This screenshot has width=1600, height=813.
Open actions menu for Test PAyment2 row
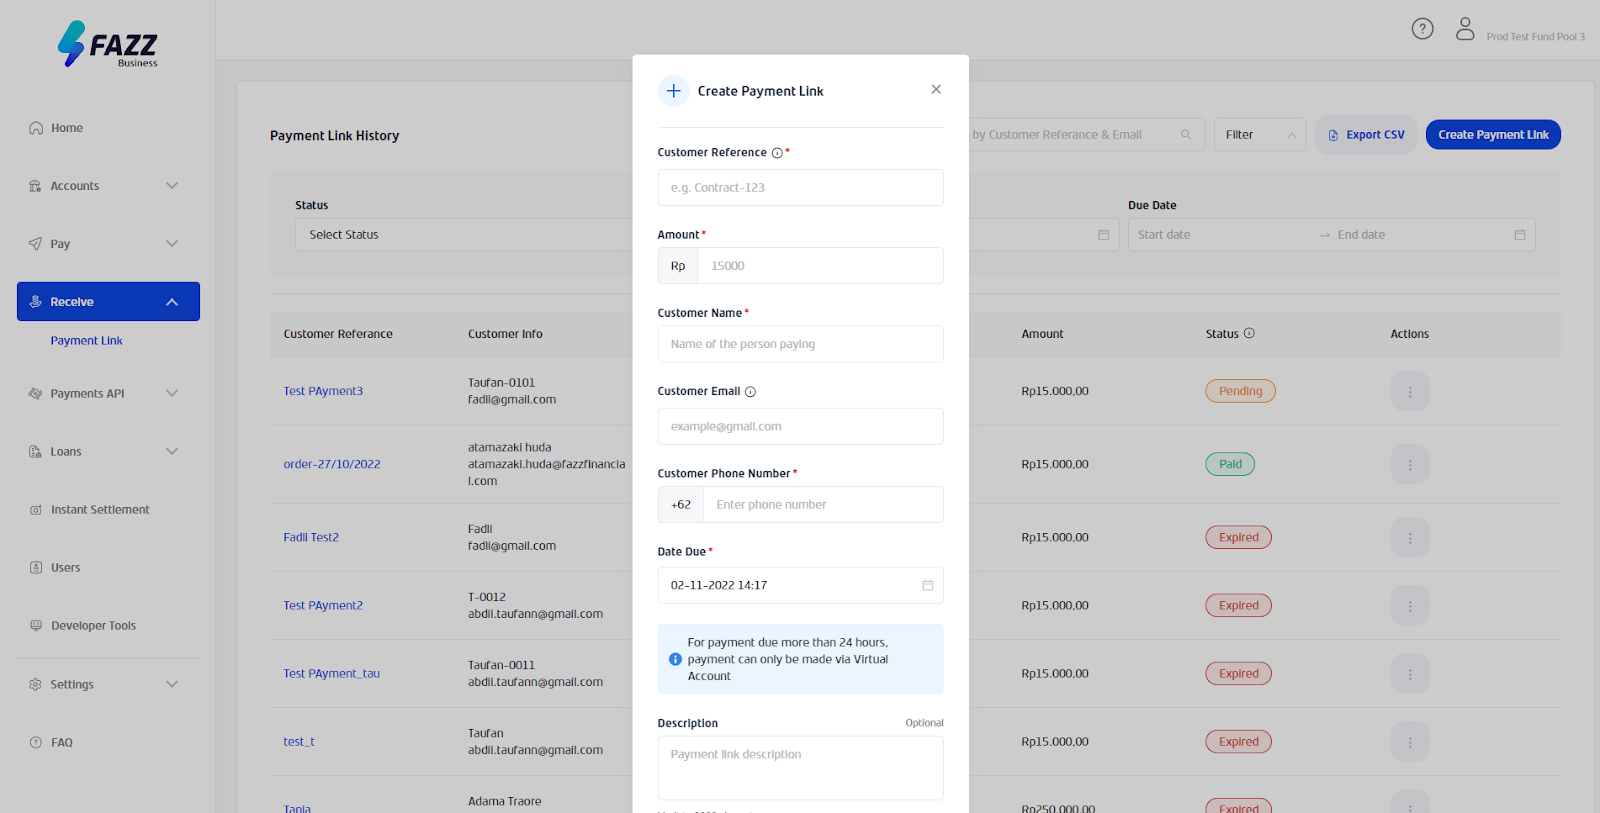tap(1410, 606)
